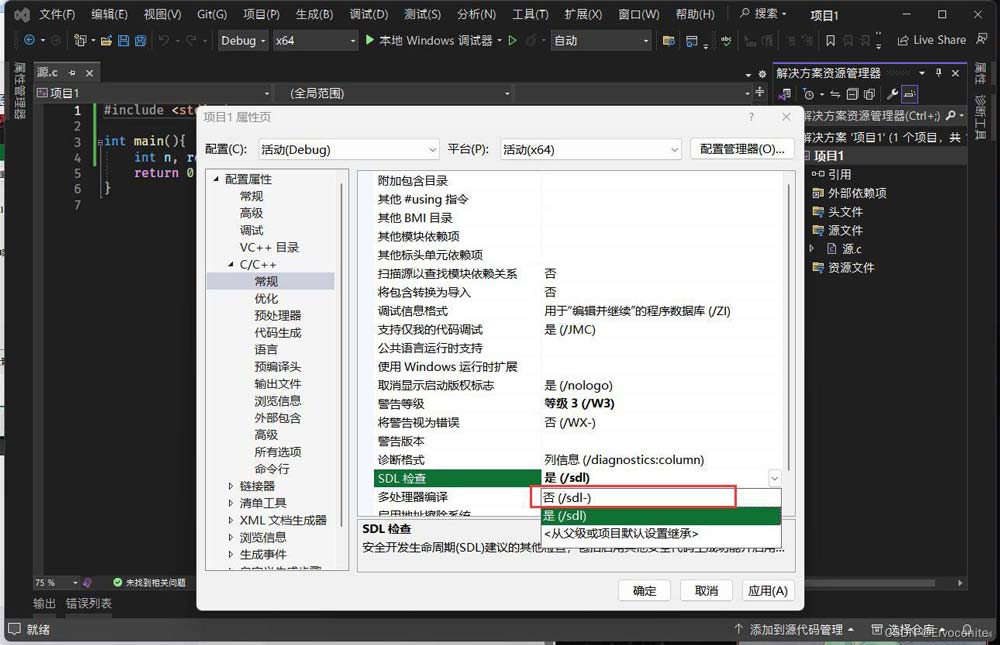
Task: Open the 诊断工具 side tab
Action: tap(981, 117)
